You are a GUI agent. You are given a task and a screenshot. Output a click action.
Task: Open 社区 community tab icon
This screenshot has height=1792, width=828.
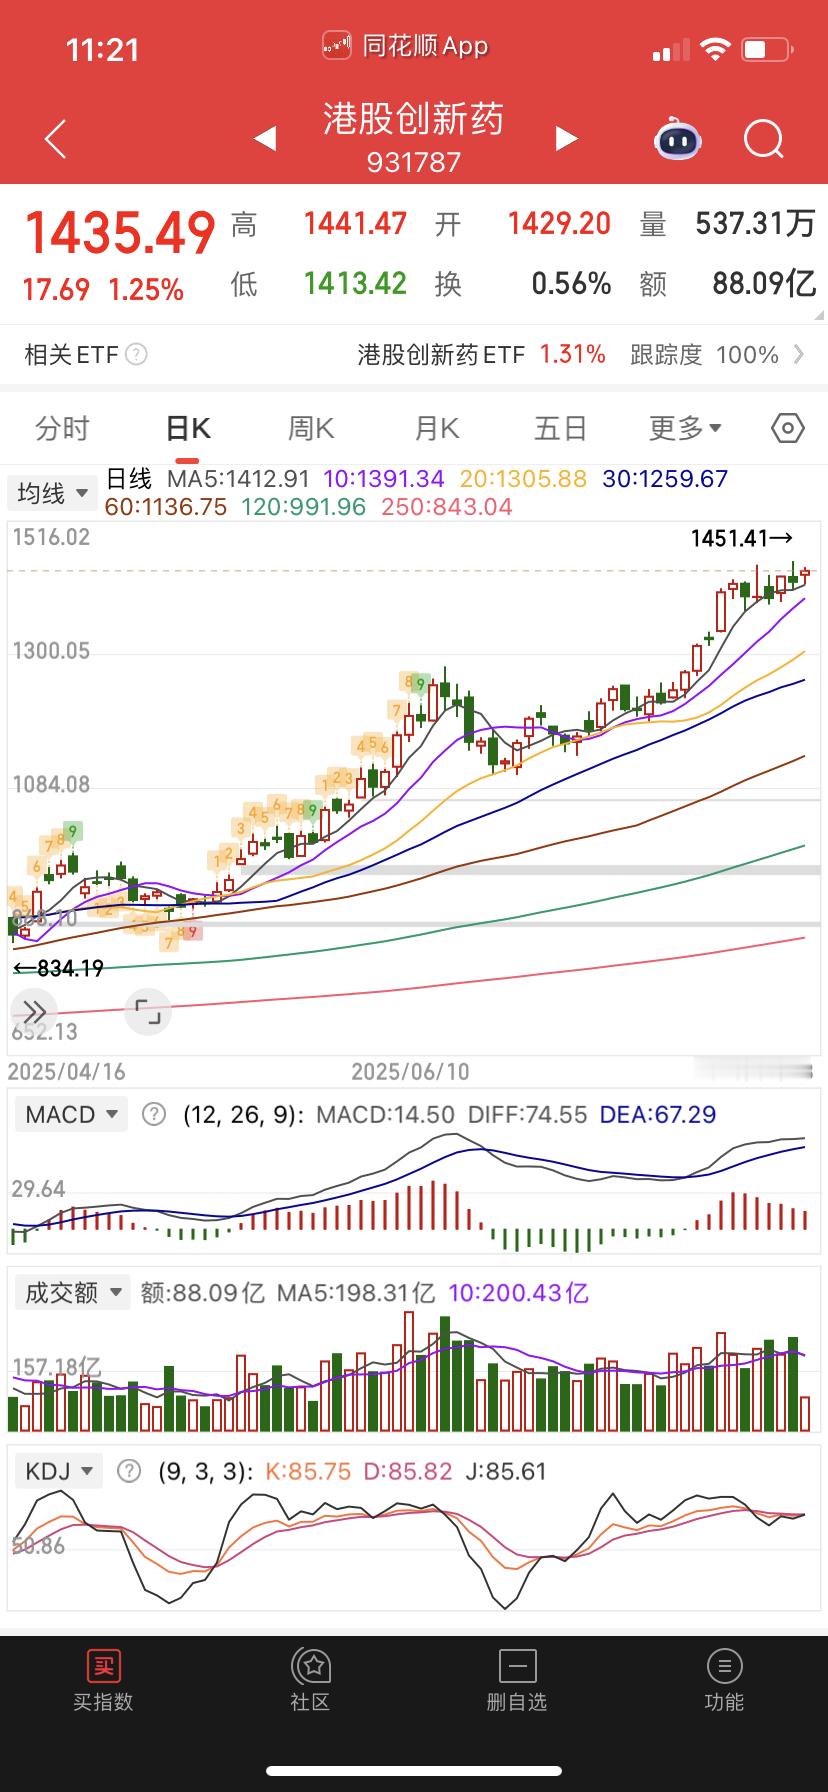tap(310, 1666)
